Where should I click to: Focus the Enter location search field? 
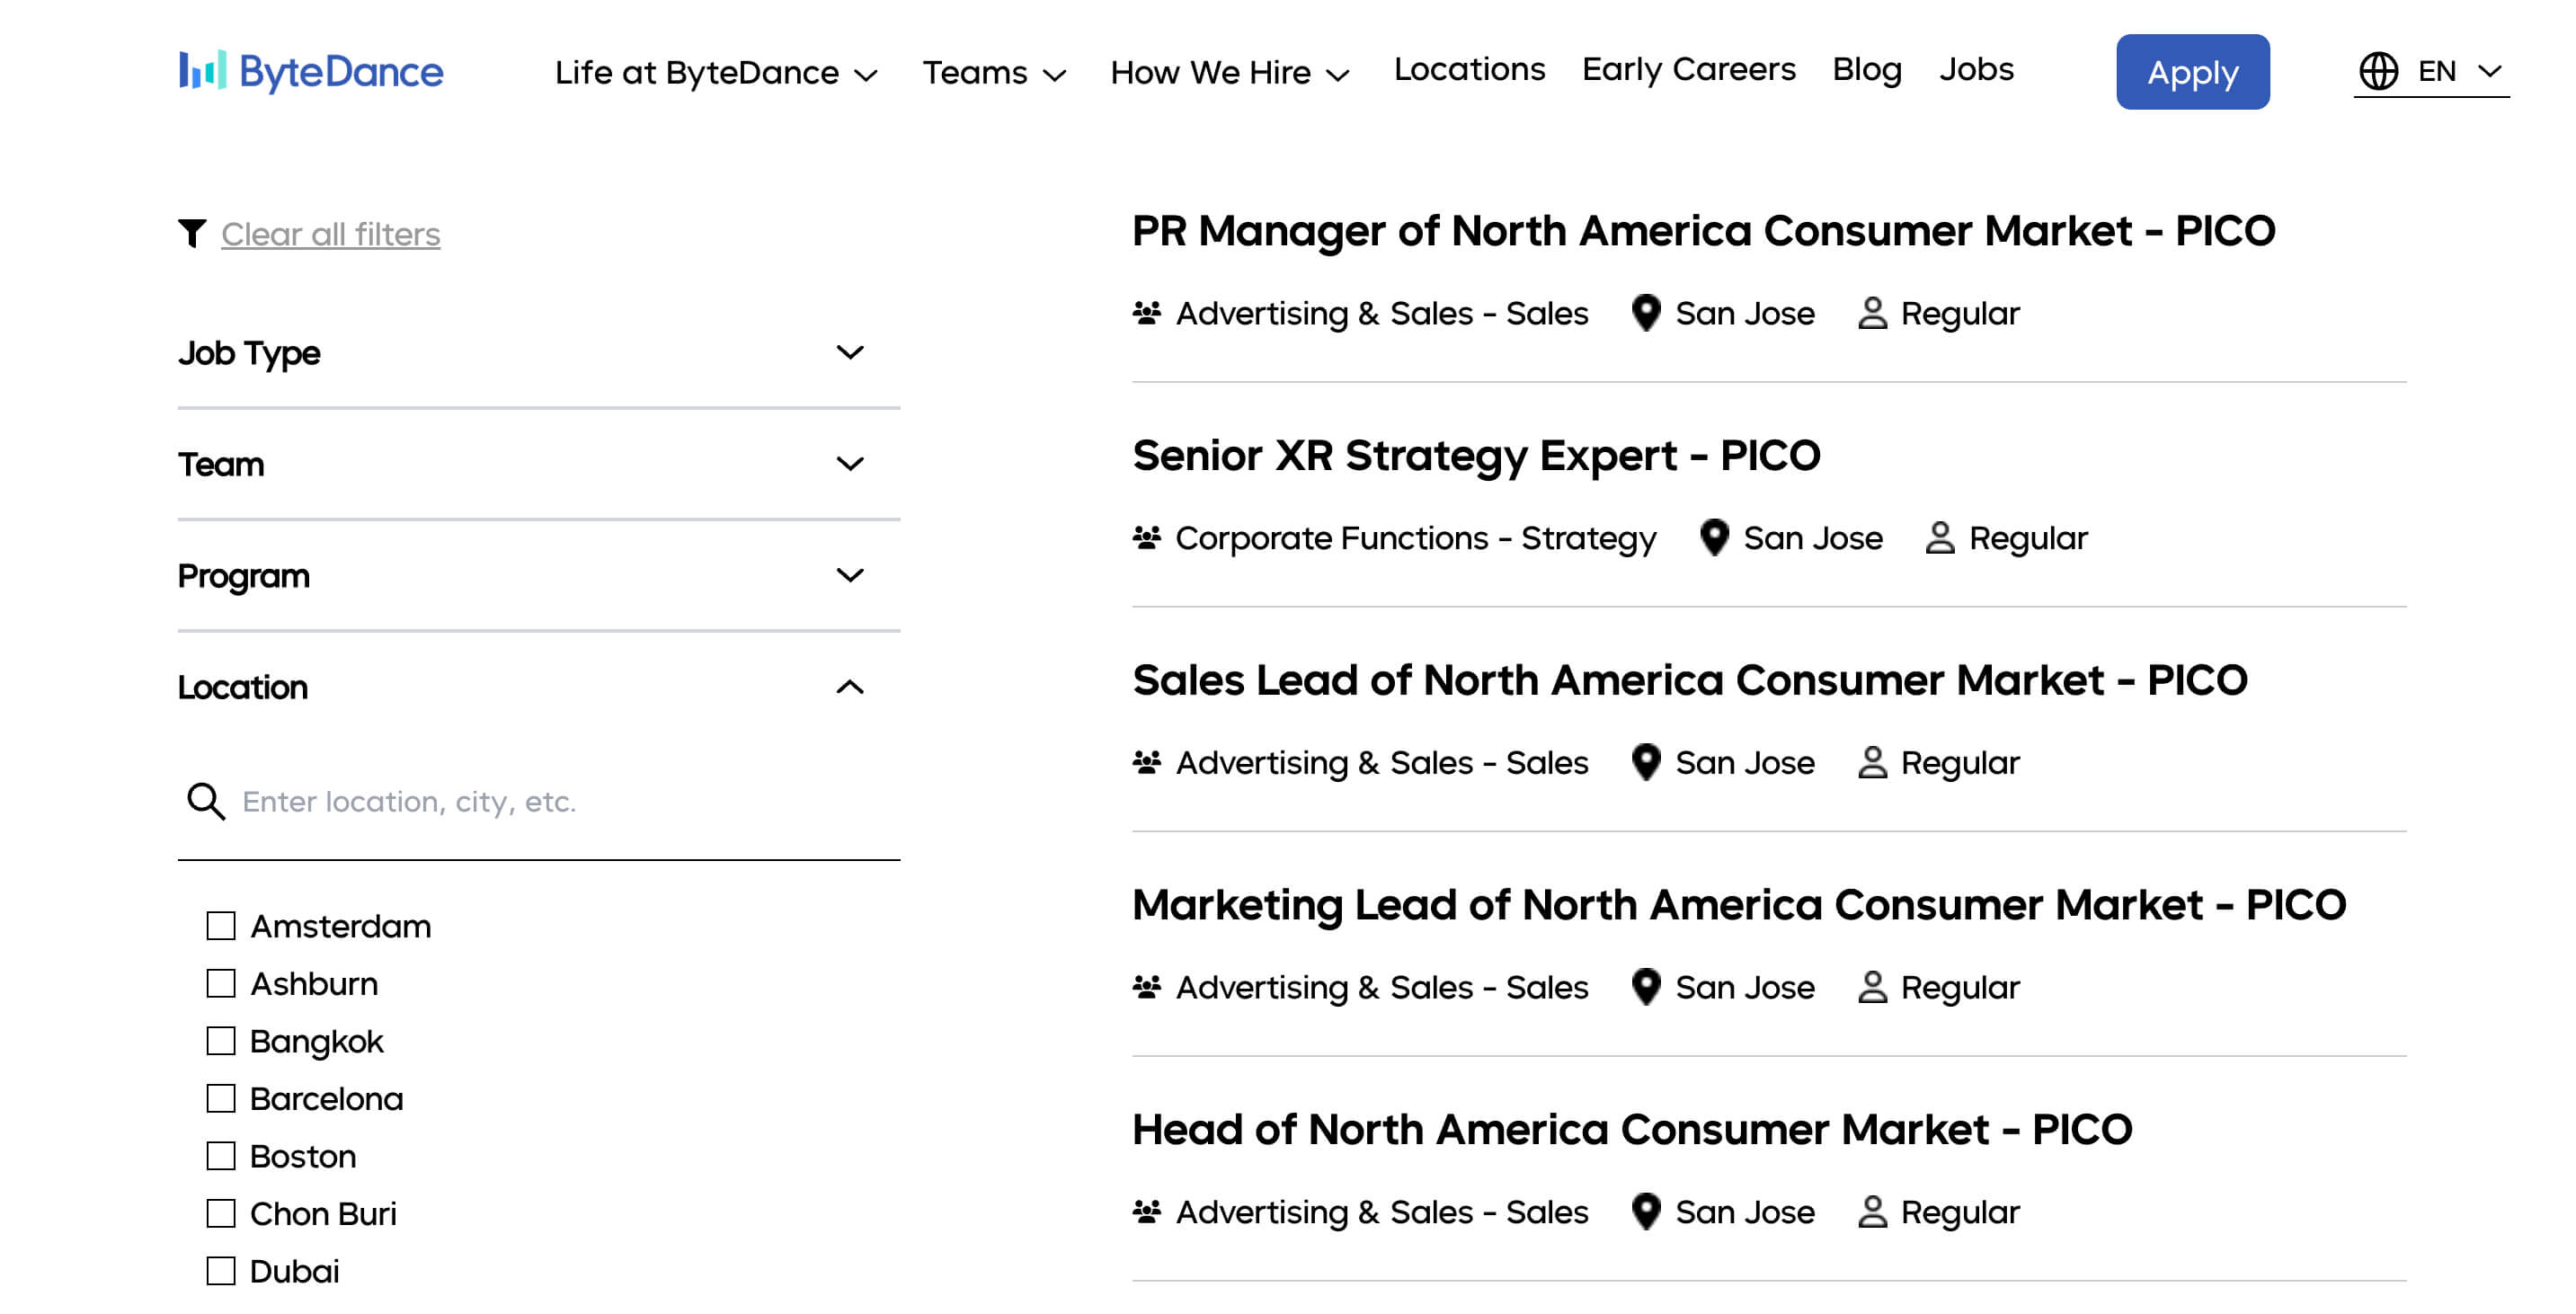coord(560,801)
